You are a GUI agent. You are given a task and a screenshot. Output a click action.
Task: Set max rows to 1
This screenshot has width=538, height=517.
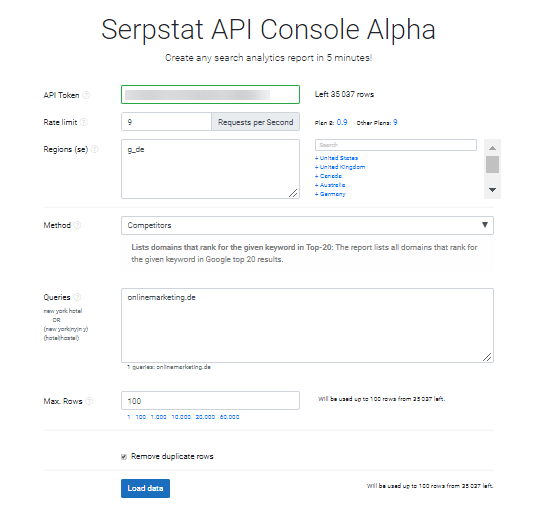click(x=129, y=417)
